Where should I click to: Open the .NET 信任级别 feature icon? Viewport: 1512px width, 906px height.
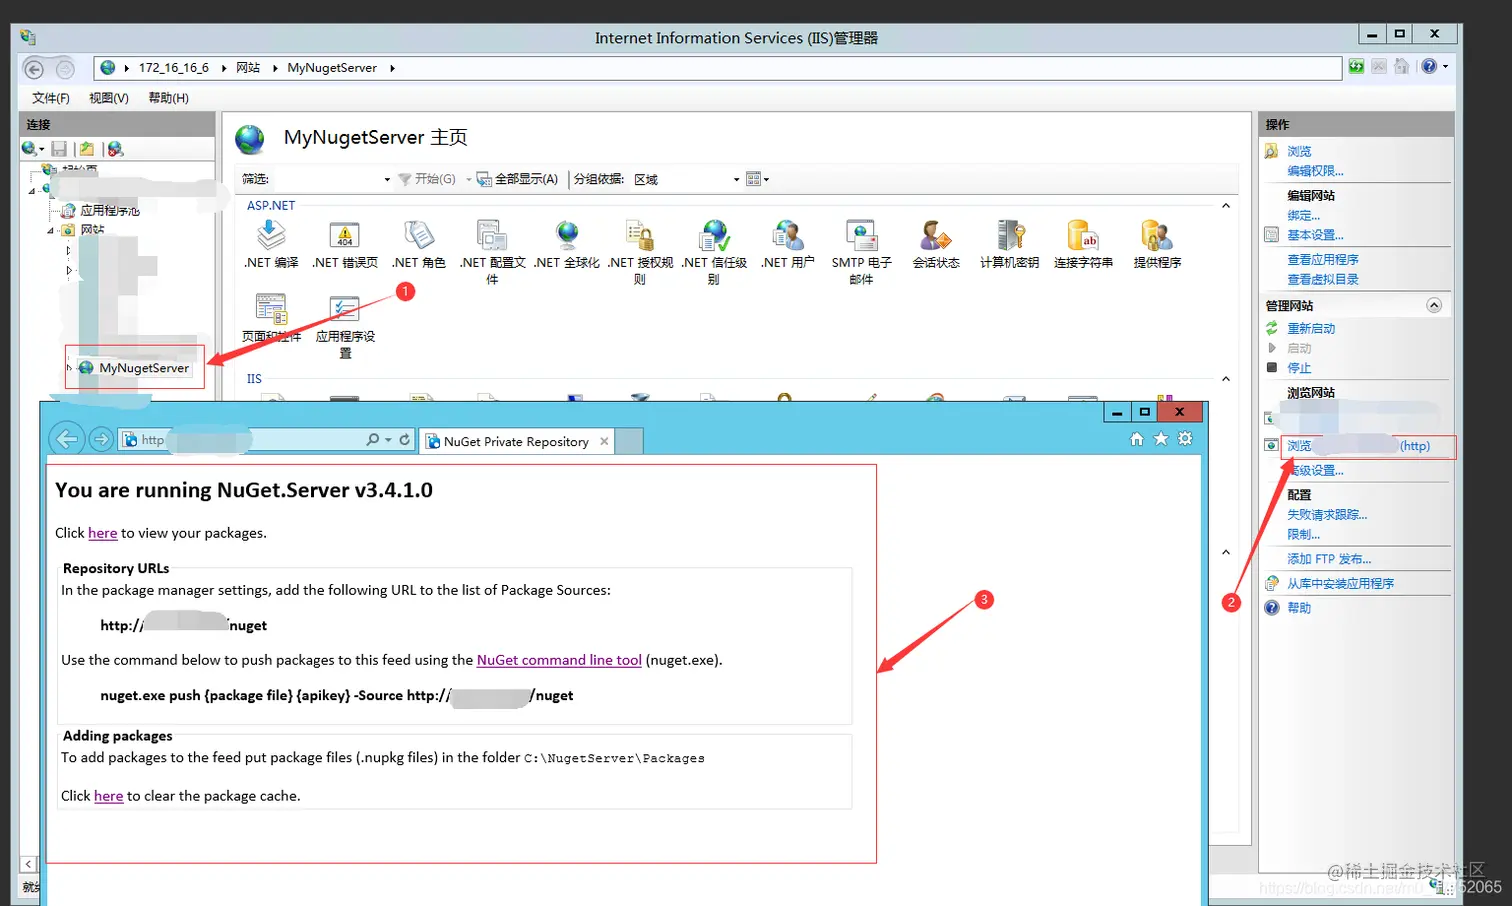click(x=714, y=235)
